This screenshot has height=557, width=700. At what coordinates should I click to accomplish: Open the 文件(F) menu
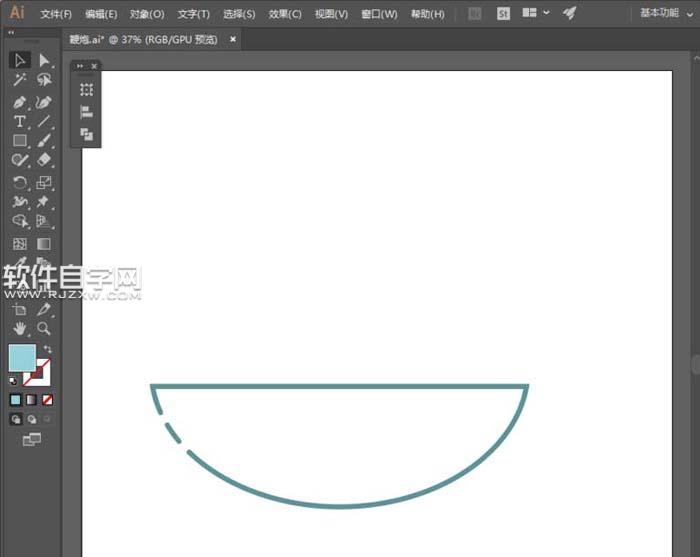tap(56, 14)
